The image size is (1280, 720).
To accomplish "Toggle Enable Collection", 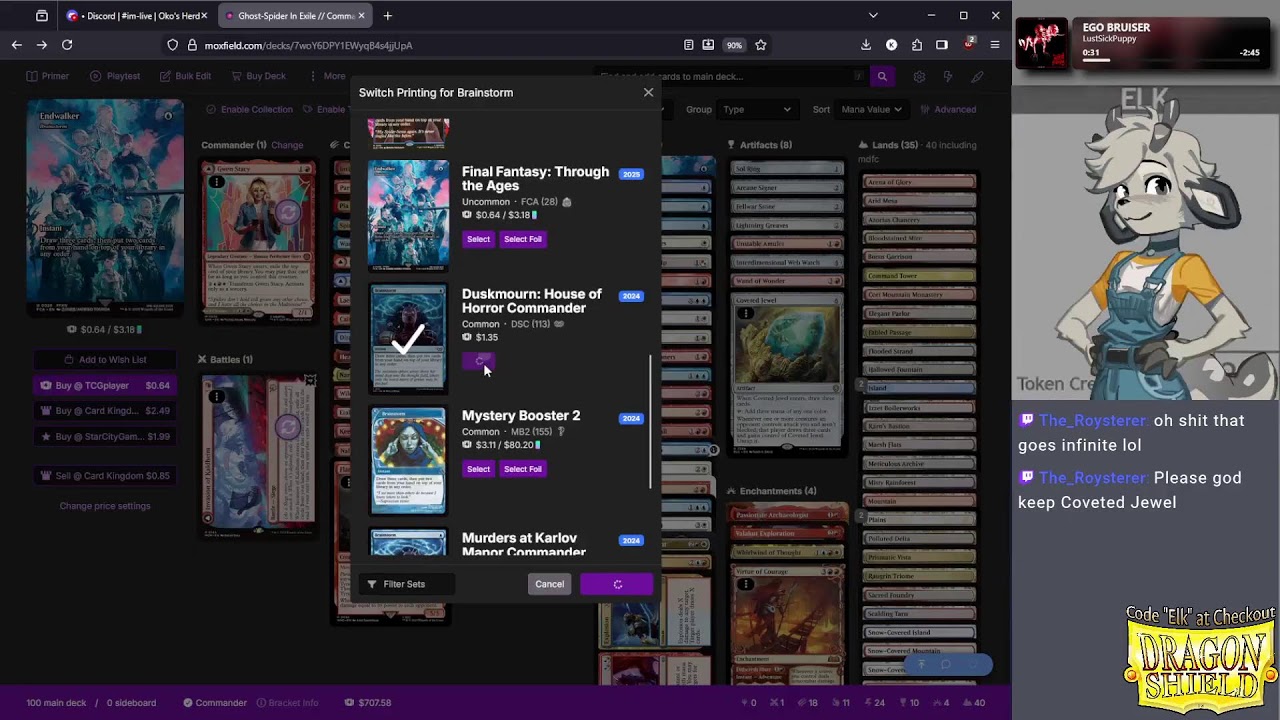I will 249,110.
